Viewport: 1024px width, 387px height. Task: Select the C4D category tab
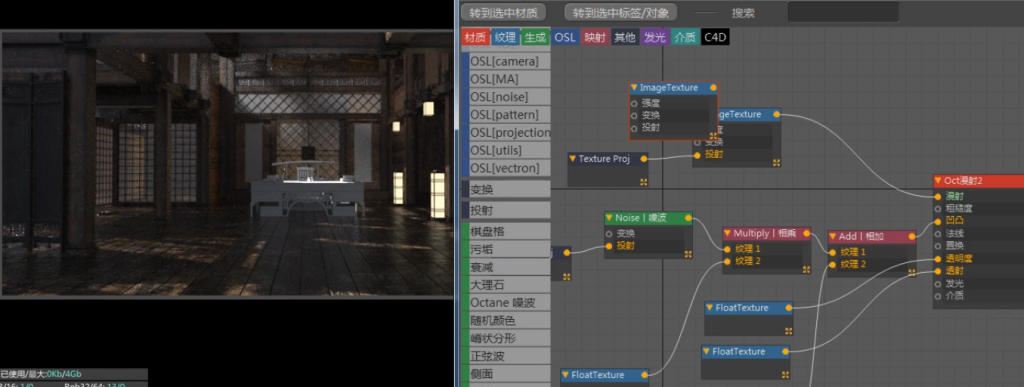pos(714,37)
